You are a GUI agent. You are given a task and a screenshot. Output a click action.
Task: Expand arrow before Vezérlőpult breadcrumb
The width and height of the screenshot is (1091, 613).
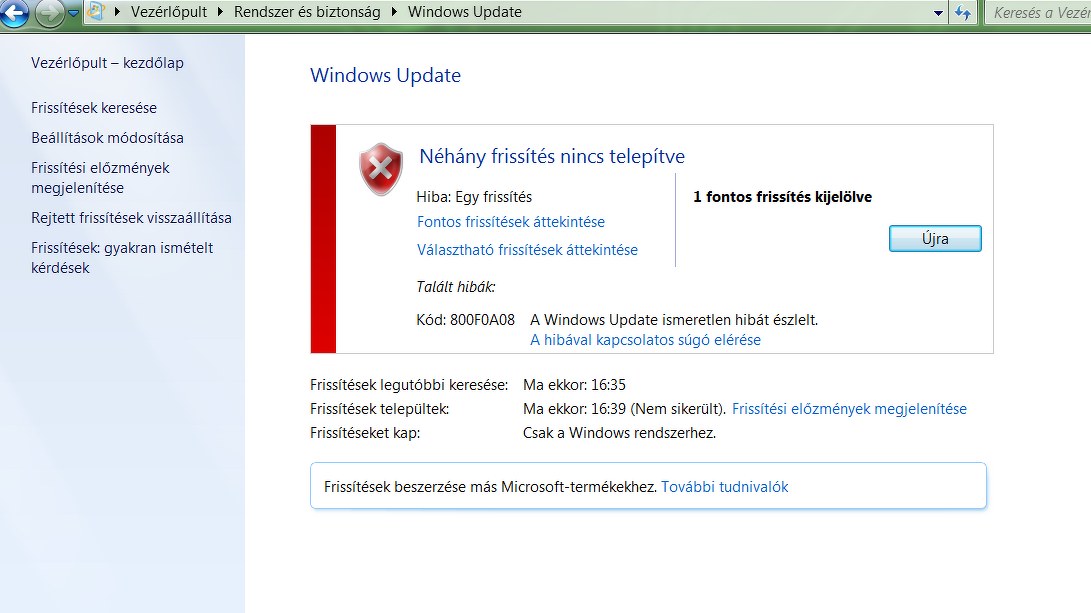[x=117, y=12]
